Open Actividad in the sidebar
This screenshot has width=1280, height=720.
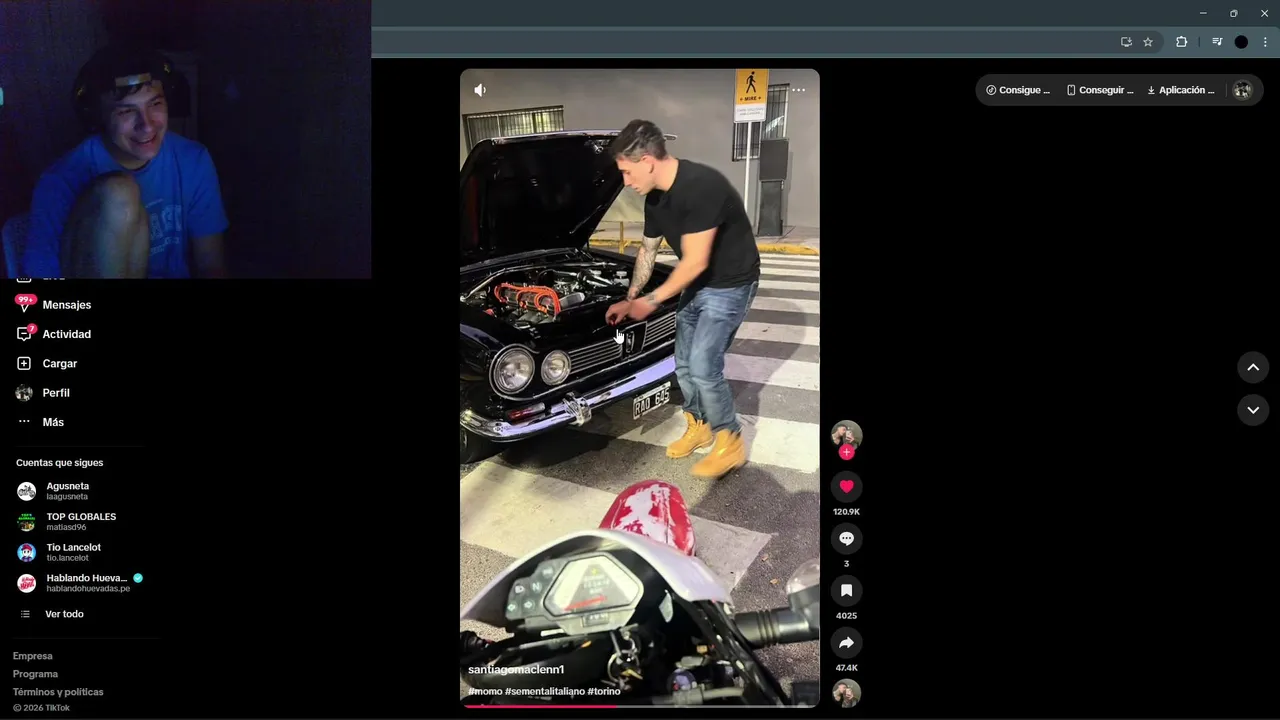(66, 334)
